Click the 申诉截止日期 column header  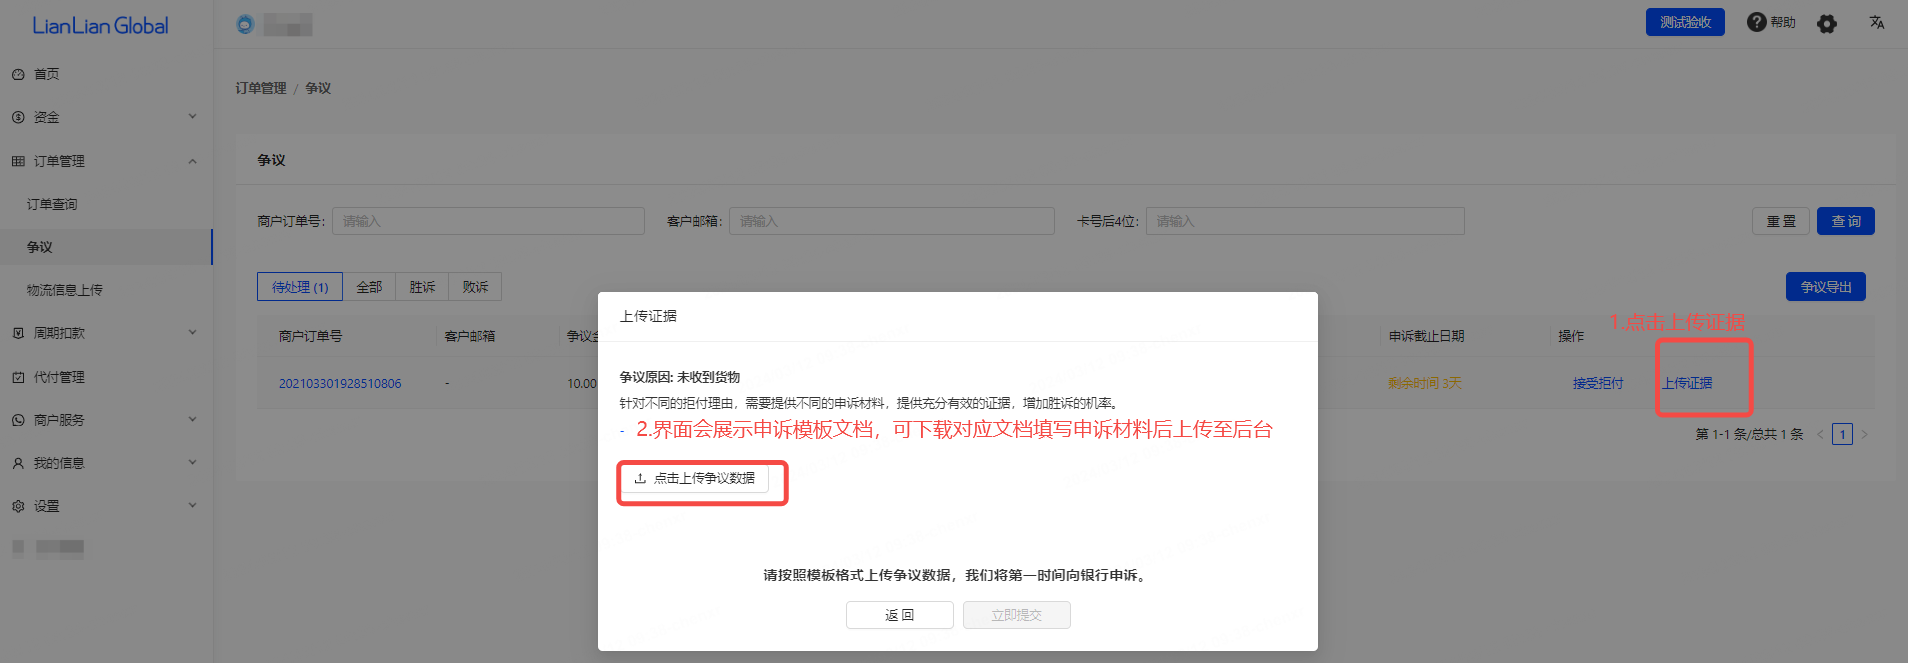[1426, 336]
